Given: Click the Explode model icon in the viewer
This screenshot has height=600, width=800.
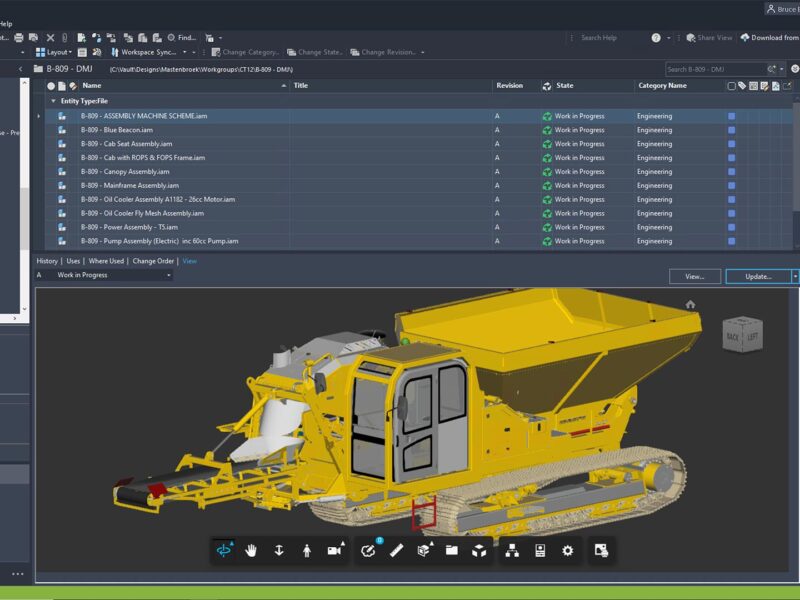Looking at the screenshot, I should pyautogui.click(x=481, y=550).
